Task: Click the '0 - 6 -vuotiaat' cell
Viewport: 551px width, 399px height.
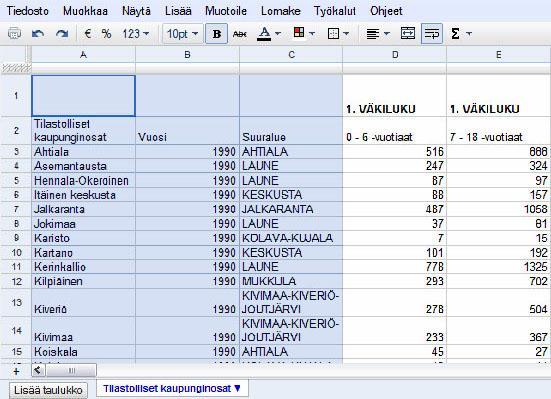Action: [395, 130]
